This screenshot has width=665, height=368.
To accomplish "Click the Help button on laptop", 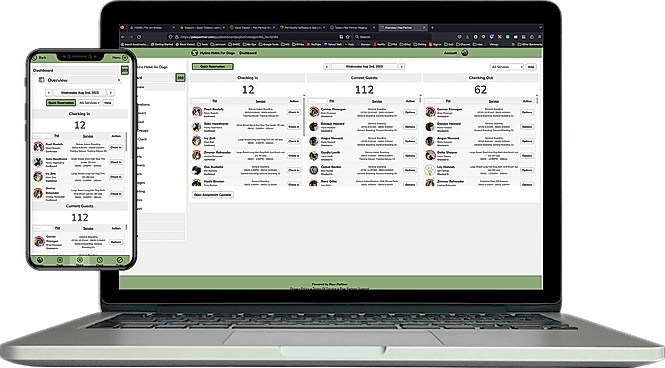I will point(531,67).
